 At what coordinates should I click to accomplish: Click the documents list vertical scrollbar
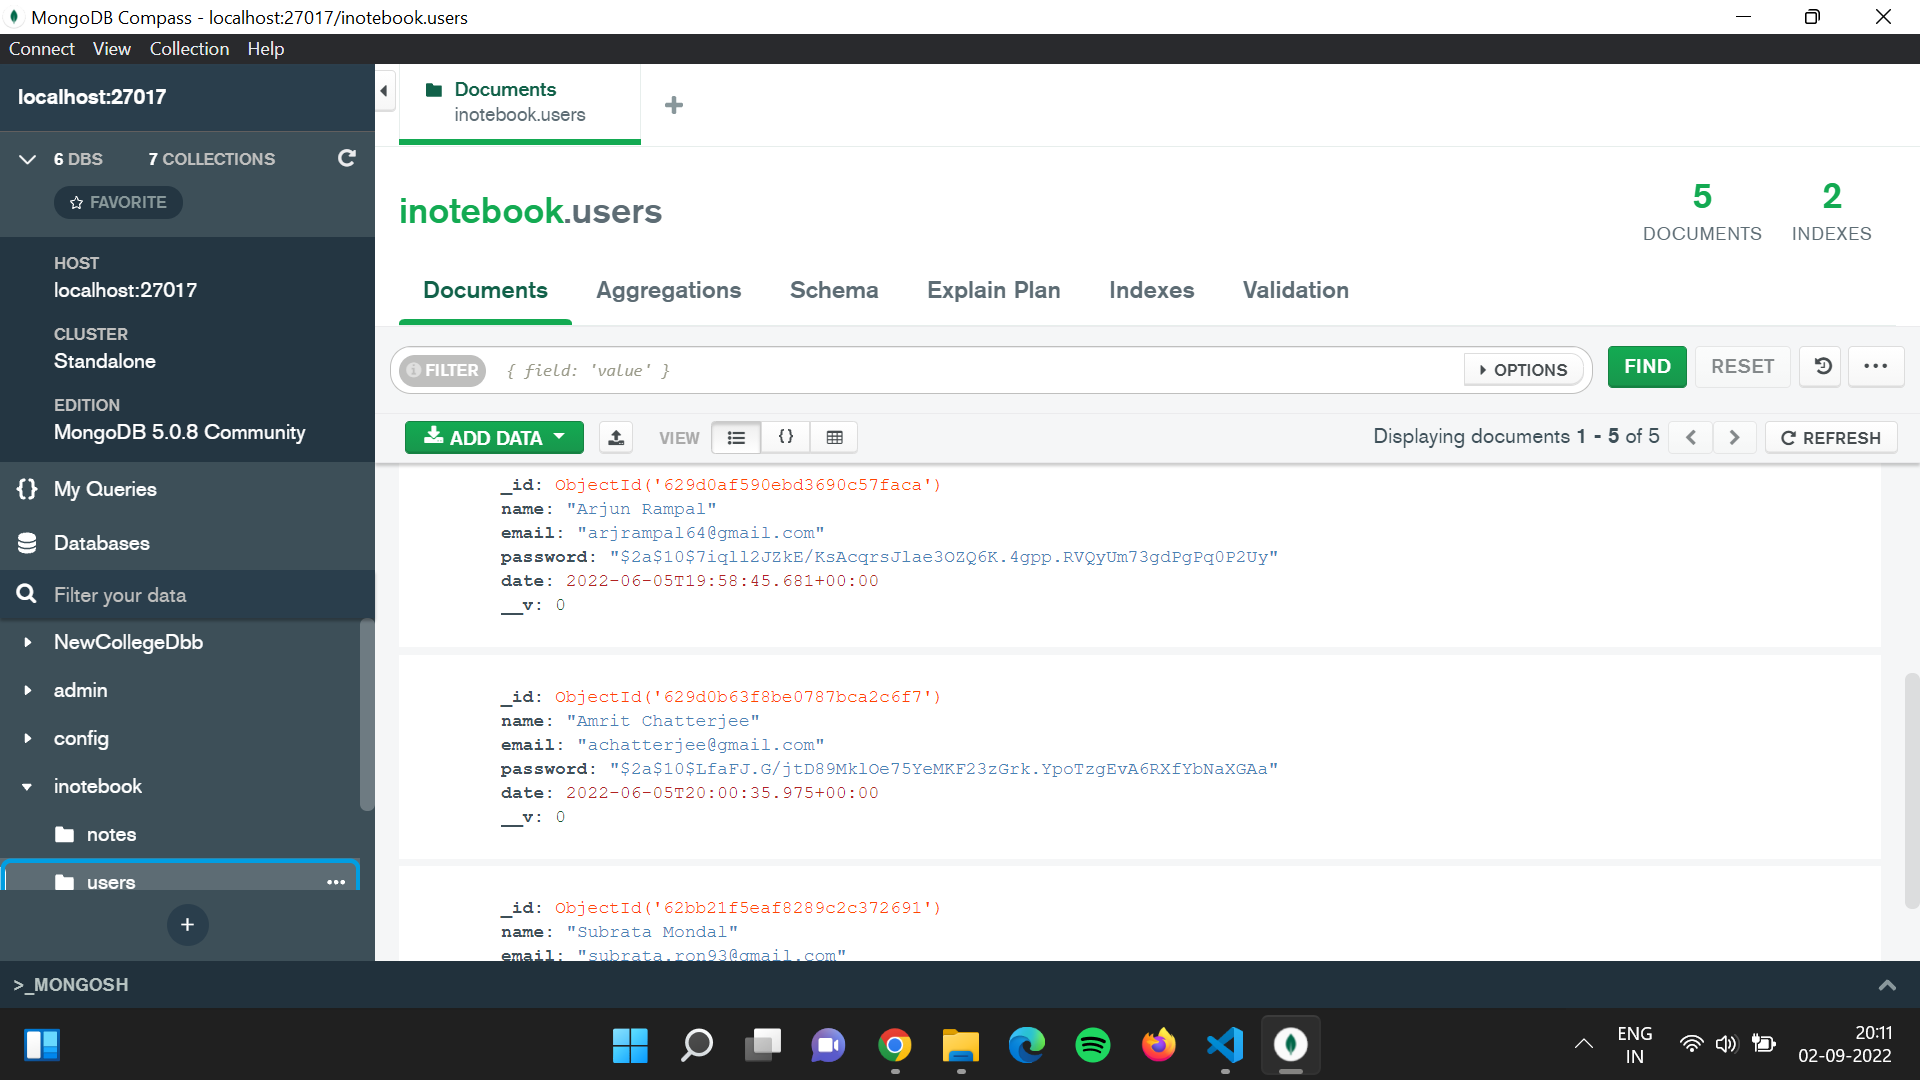click(x=1912, y=790)
